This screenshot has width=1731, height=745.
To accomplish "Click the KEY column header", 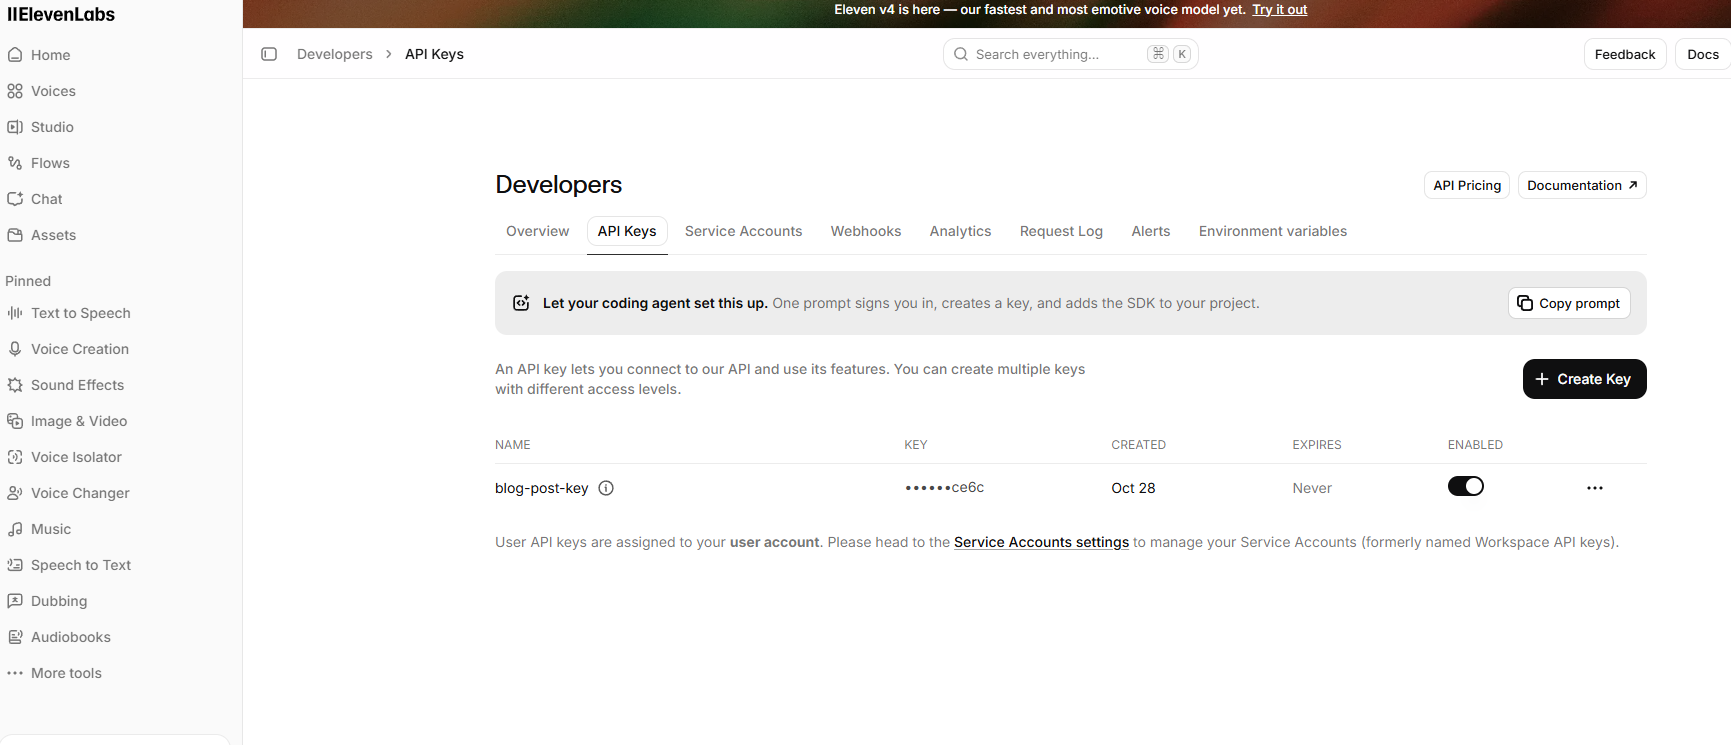I will [916, 445].
